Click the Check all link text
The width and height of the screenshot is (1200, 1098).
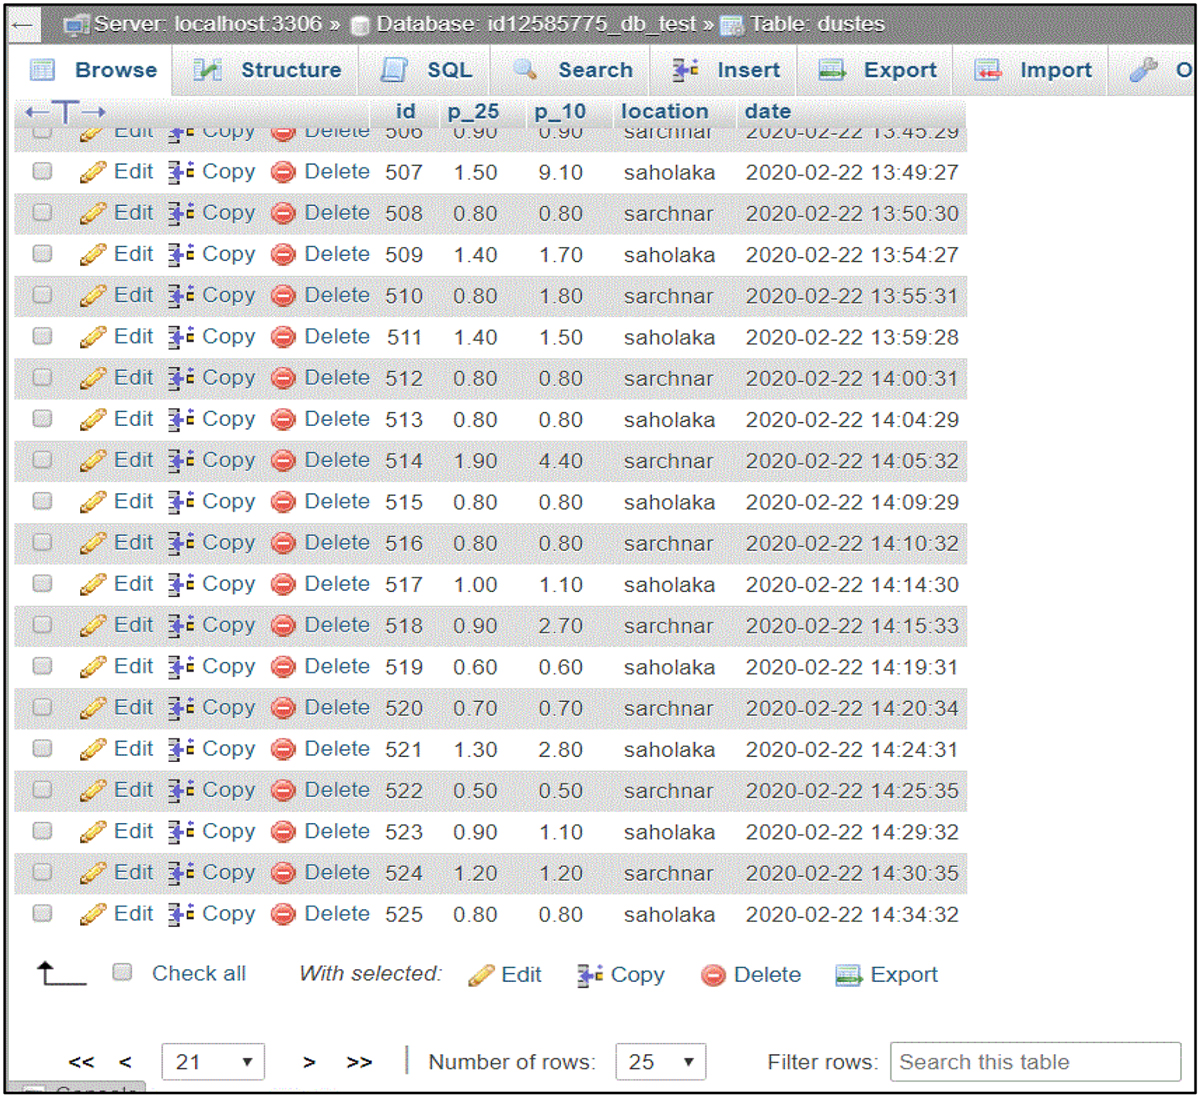coord(199,974)
